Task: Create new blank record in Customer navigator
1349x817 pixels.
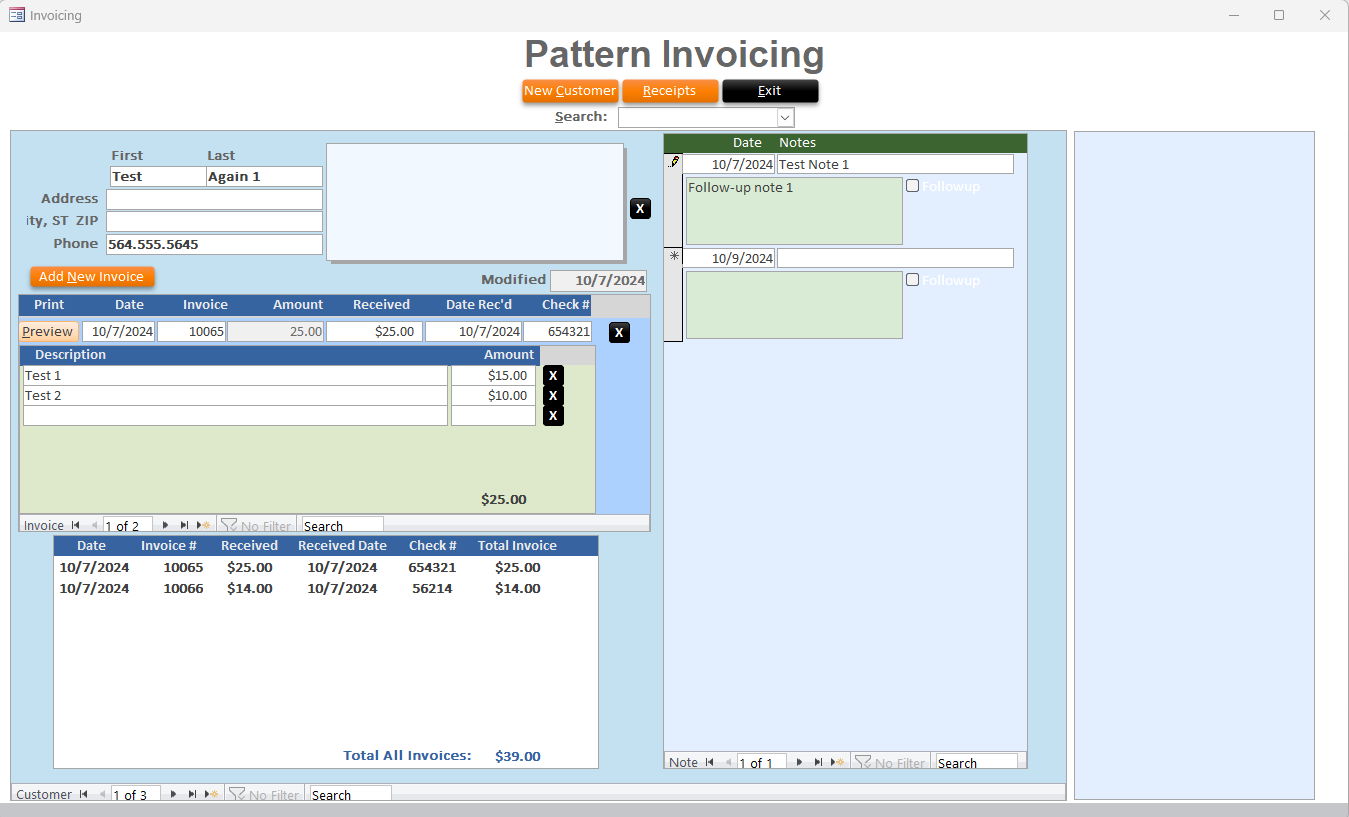Action: (212, 794)
